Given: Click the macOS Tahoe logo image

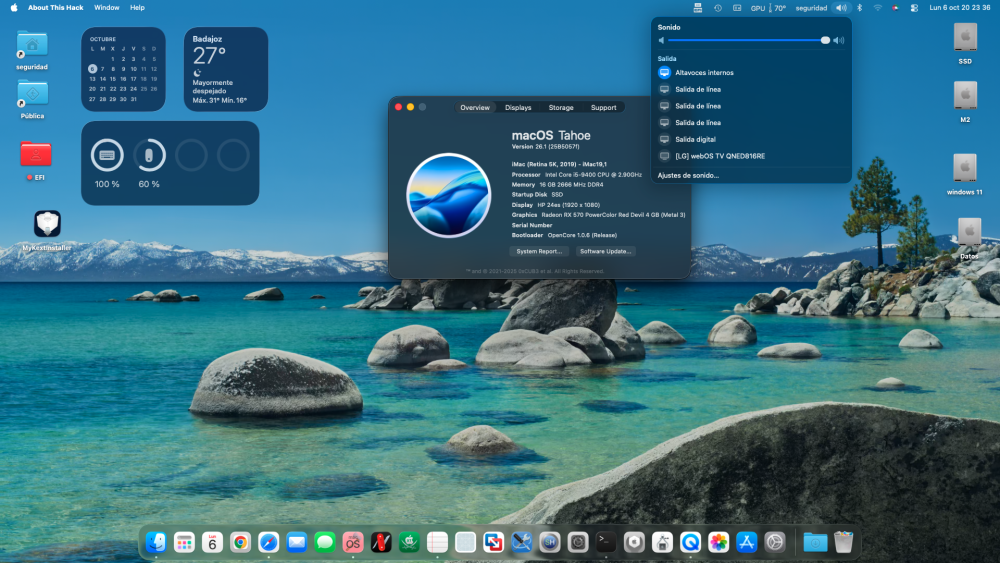Looking at the screenshot, I should click(449, 195).
